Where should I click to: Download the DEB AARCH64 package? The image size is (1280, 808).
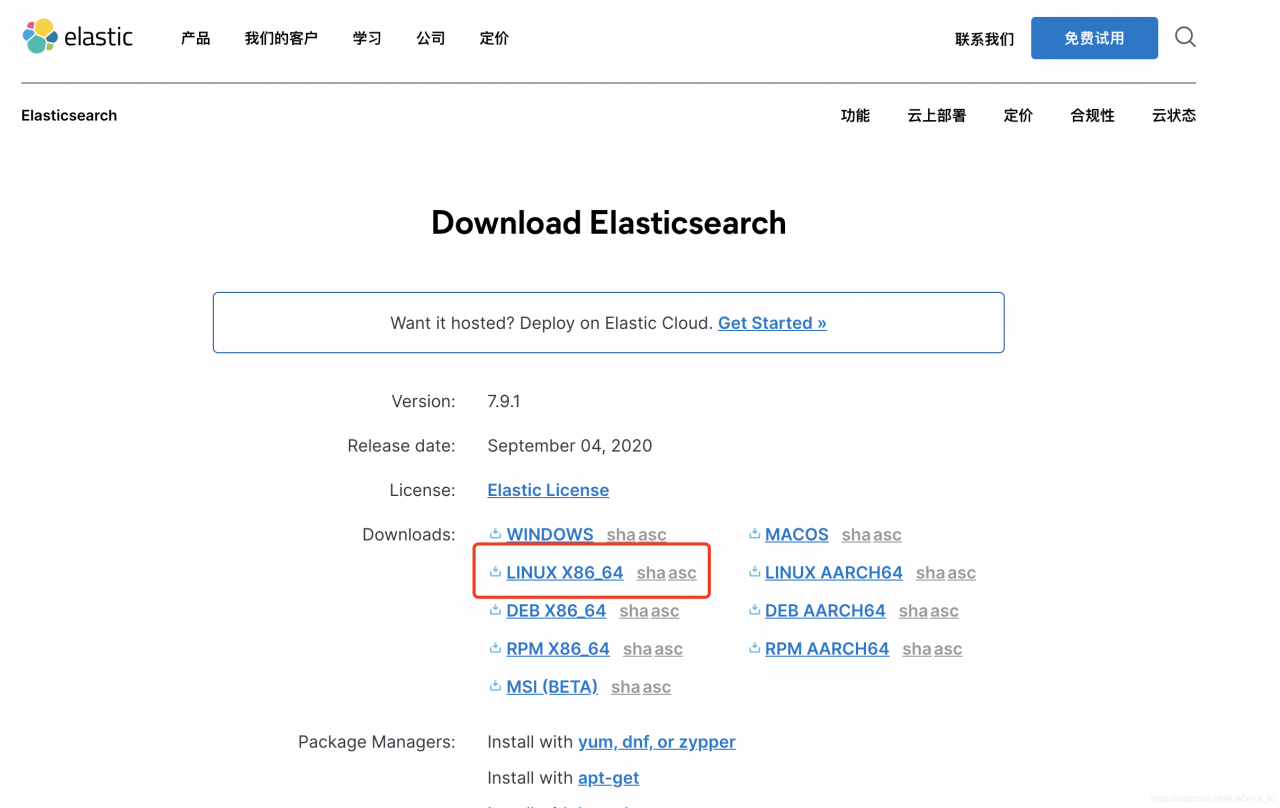(825, 610)
